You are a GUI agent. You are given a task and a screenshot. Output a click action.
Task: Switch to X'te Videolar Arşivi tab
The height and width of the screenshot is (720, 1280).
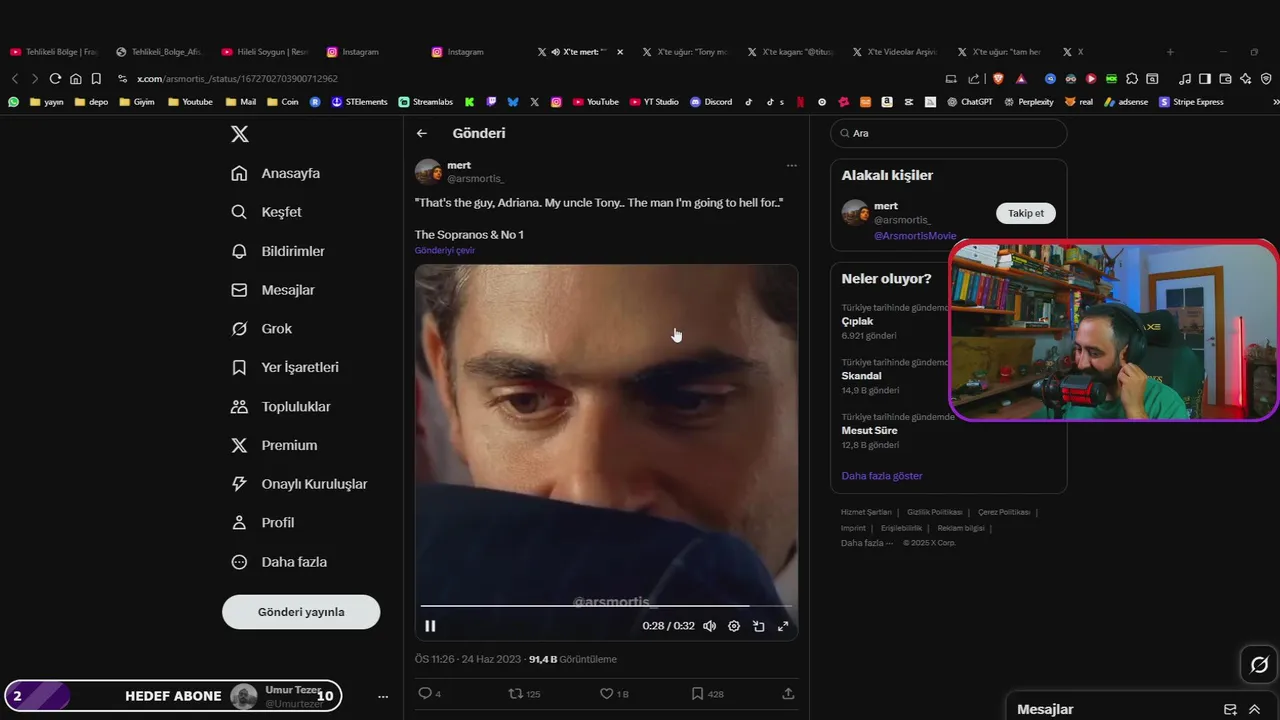[x=896, y=52]
